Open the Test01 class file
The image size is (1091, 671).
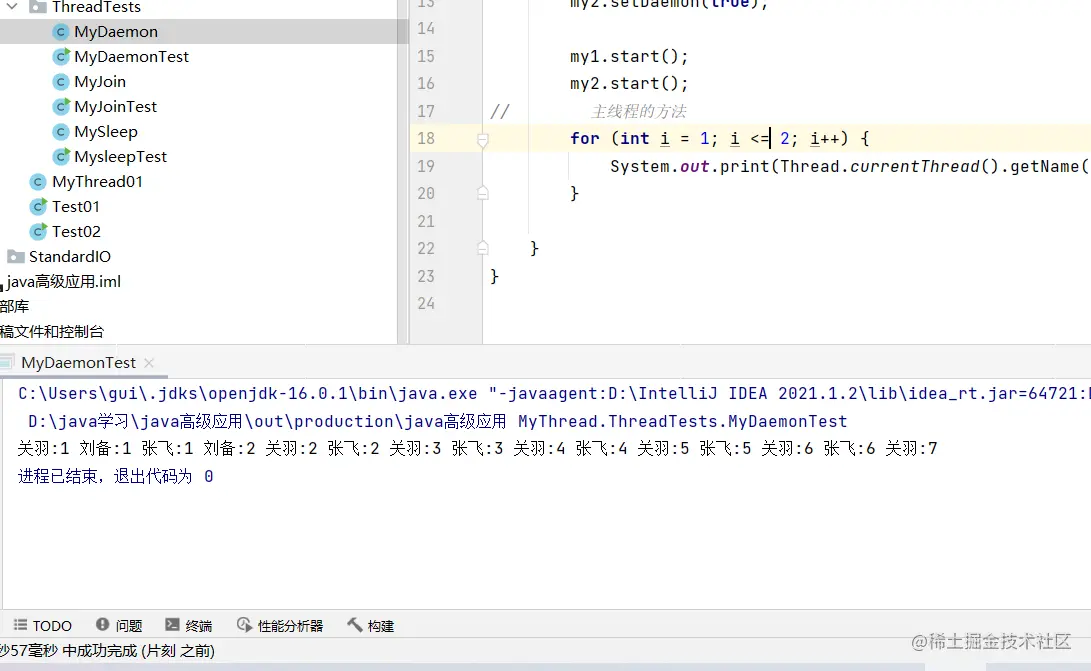click(76, 207)
